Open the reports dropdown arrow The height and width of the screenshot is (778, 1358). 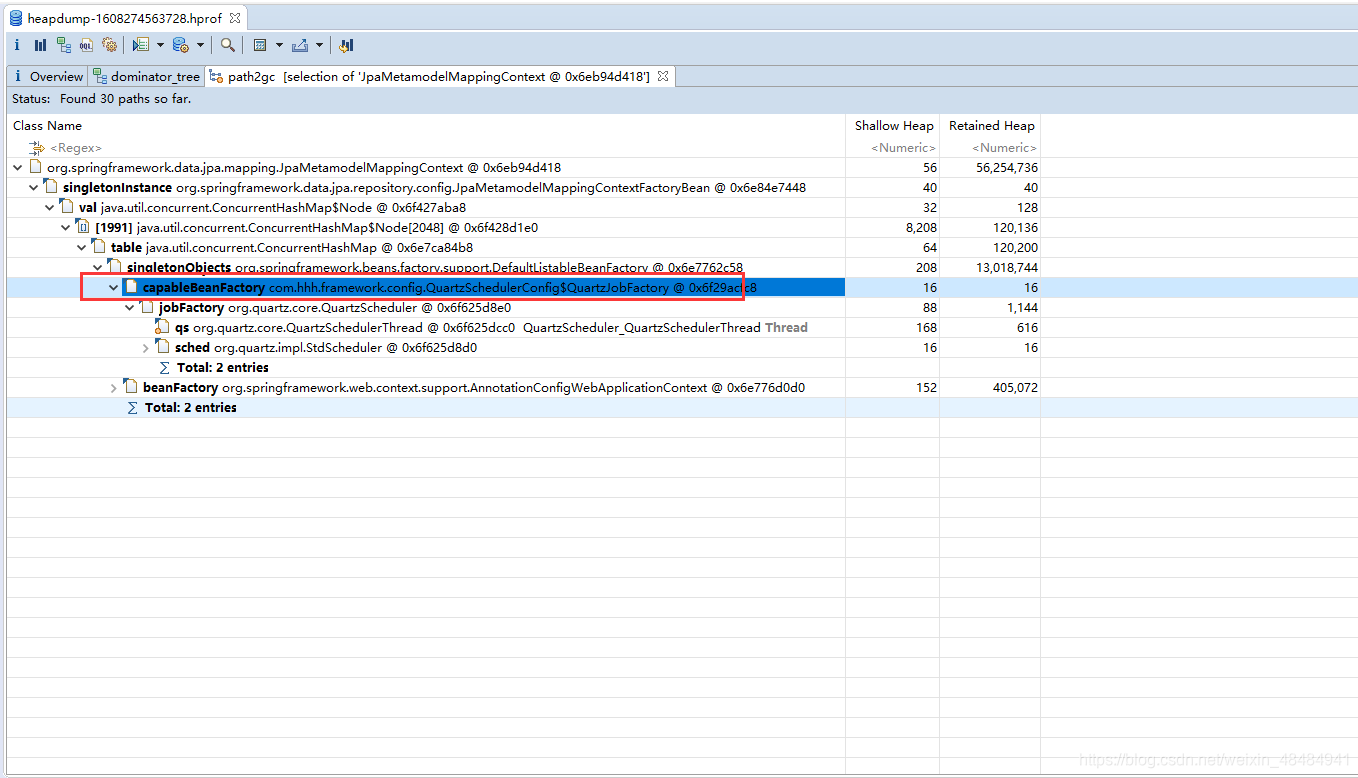pyautogui.click(x=160, y=45)
